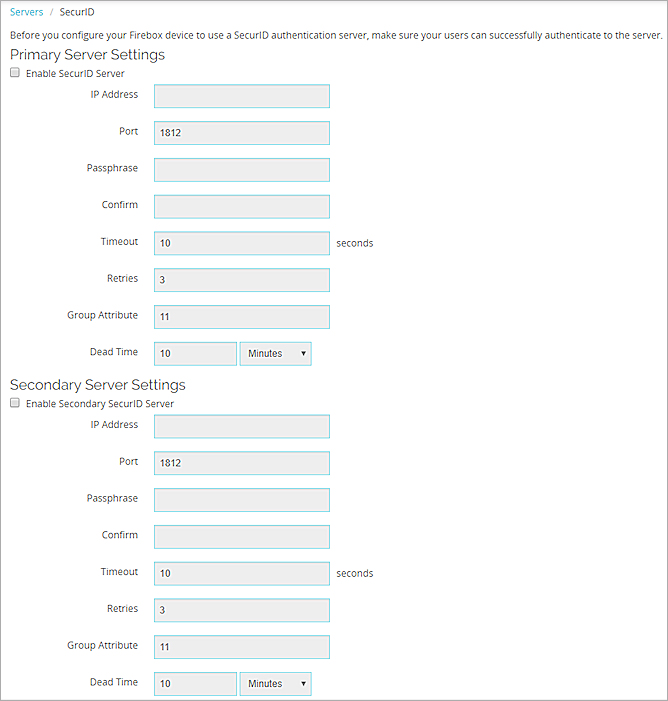Enable the primary SecurID Server checkbox
This screenshot has height=701, width=668.
tap(15, 74)
